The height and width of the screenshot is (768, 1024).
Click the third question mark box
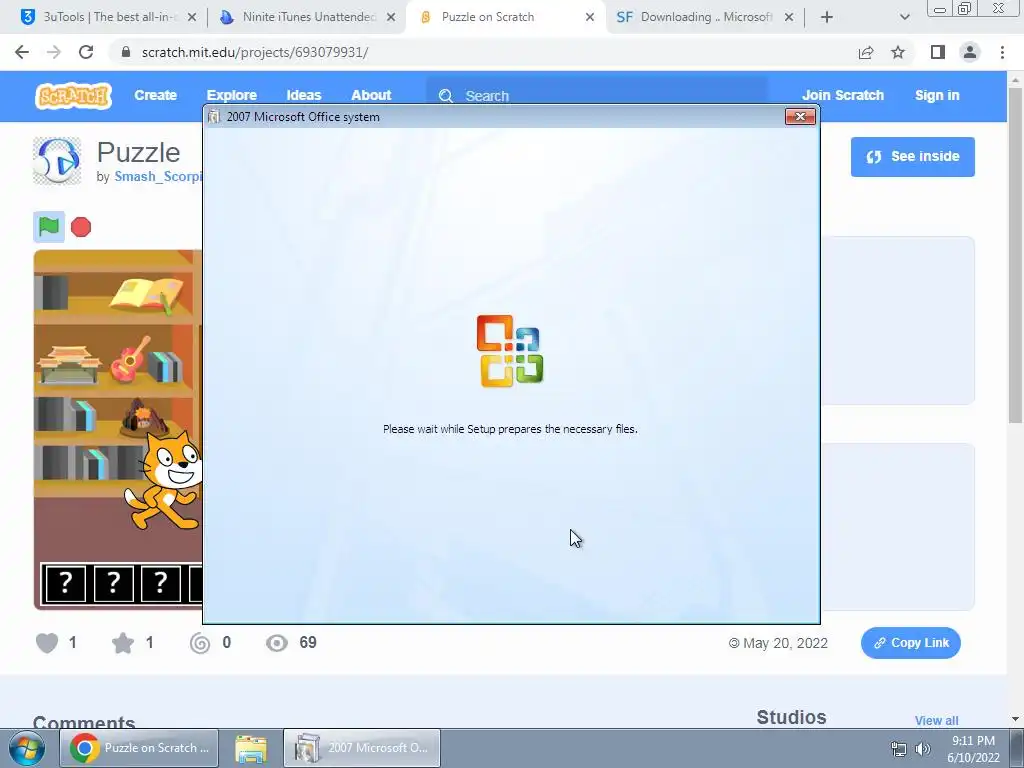[160, 583]
